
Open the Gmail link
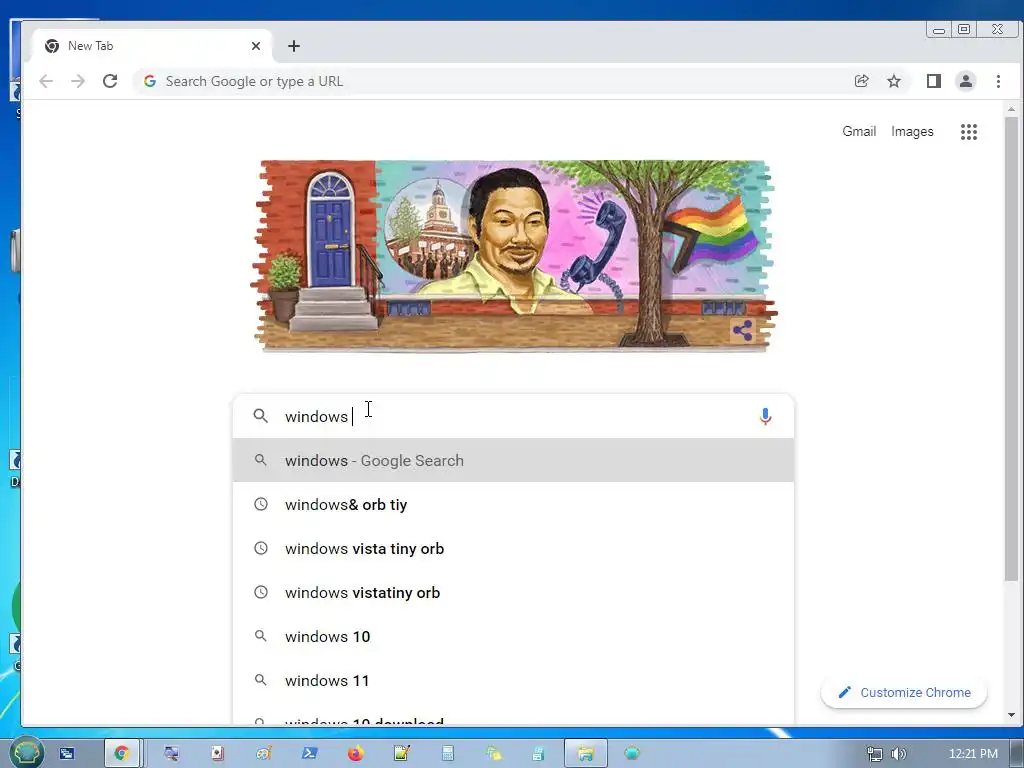click(x=859, y=131)
